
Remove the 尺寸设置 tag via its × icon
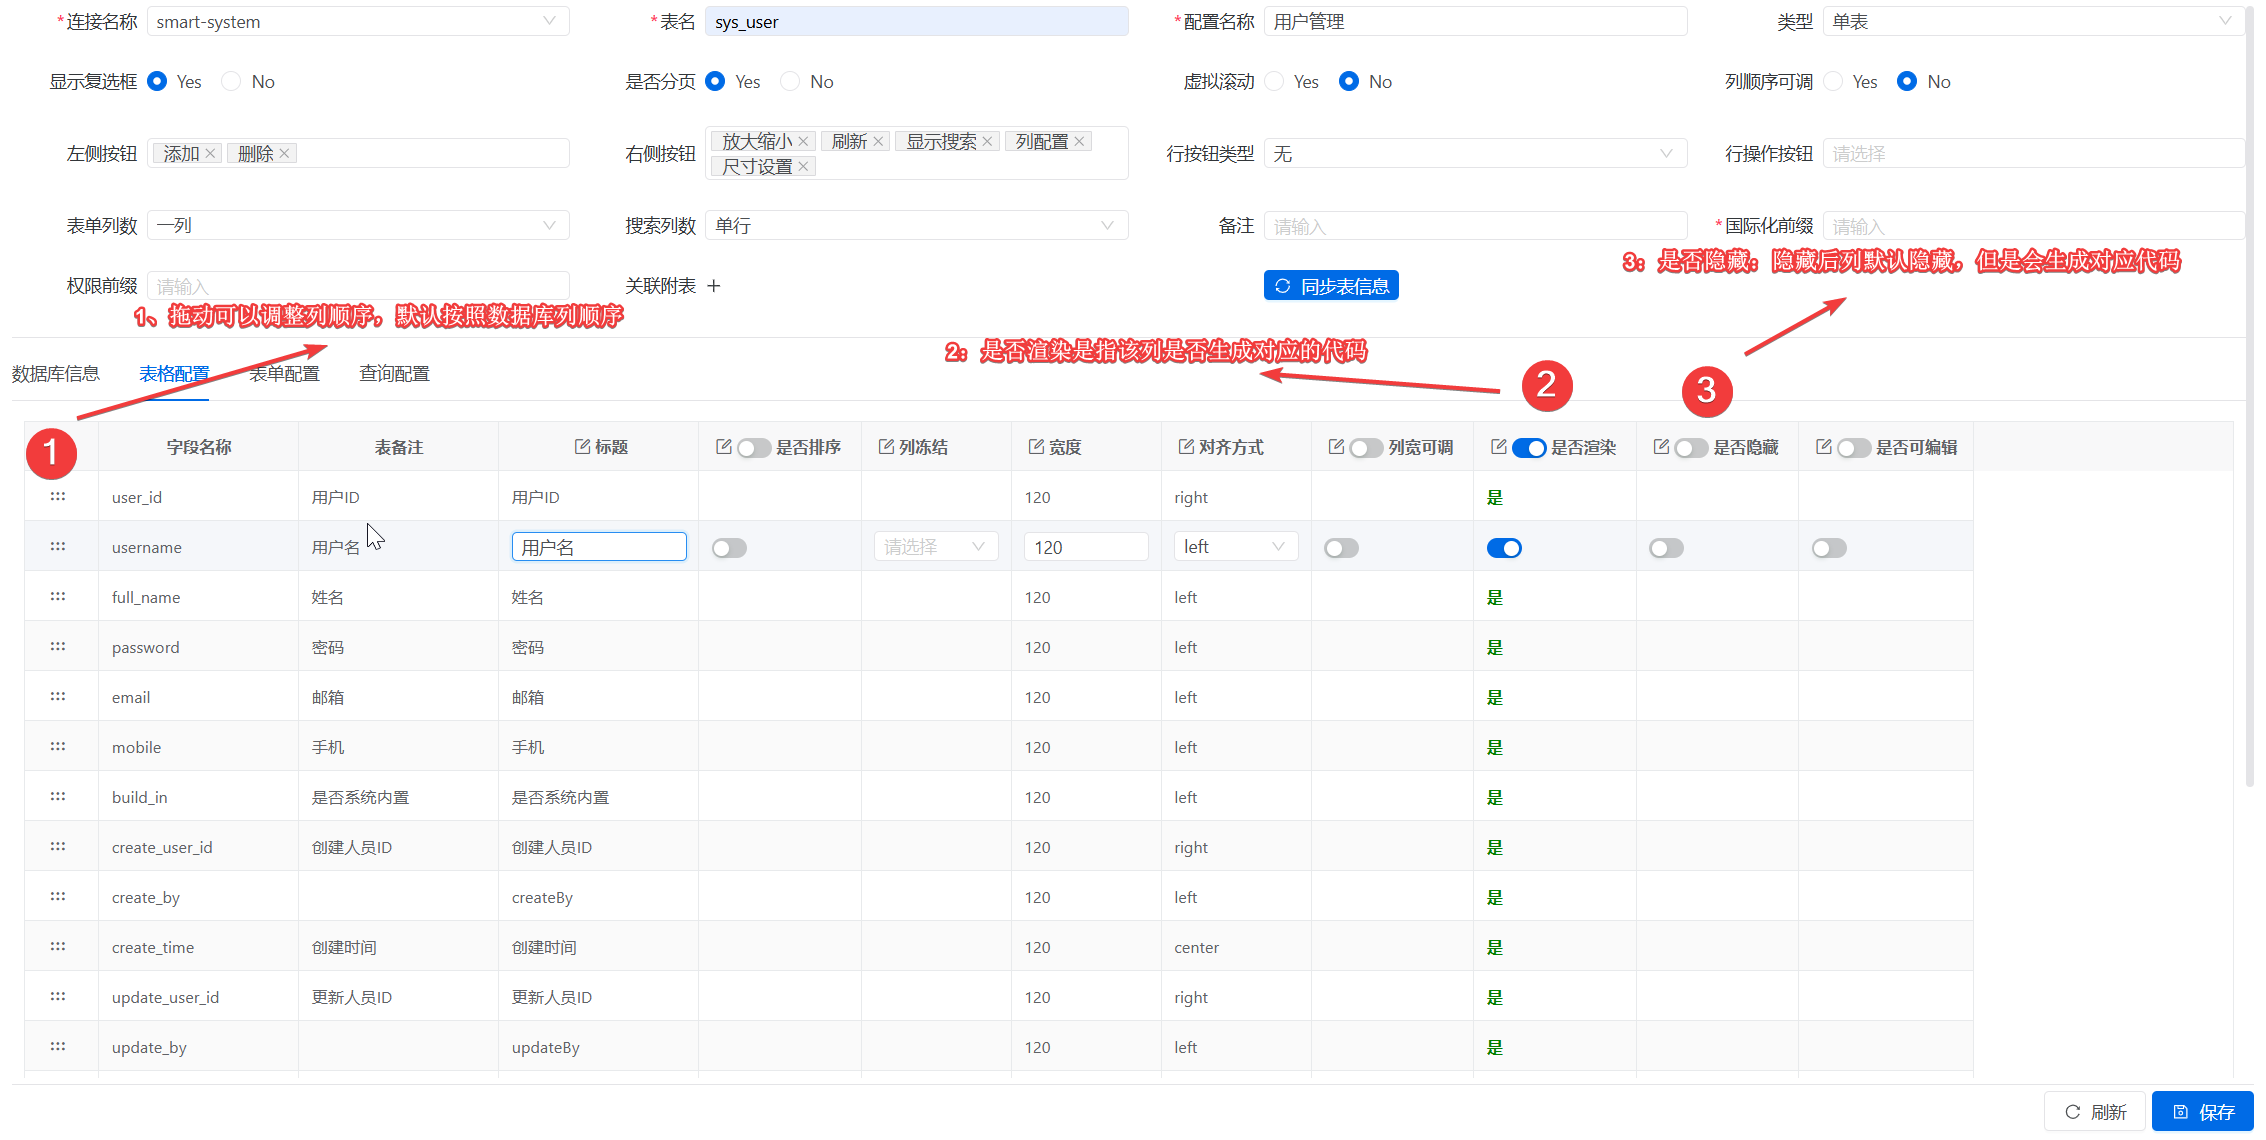pyautogui.click(x=804, y=166)
